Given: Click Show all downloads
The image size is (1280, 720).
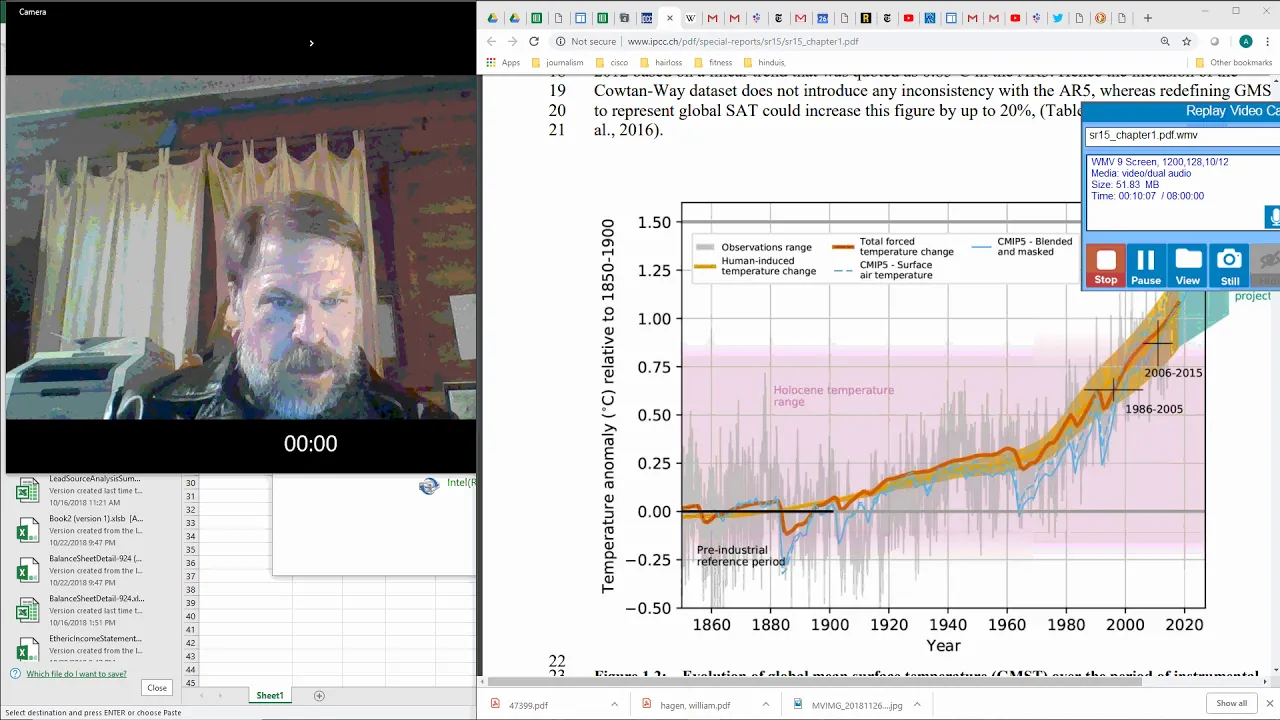Looking at the screenshot, I should [1231, 703].
